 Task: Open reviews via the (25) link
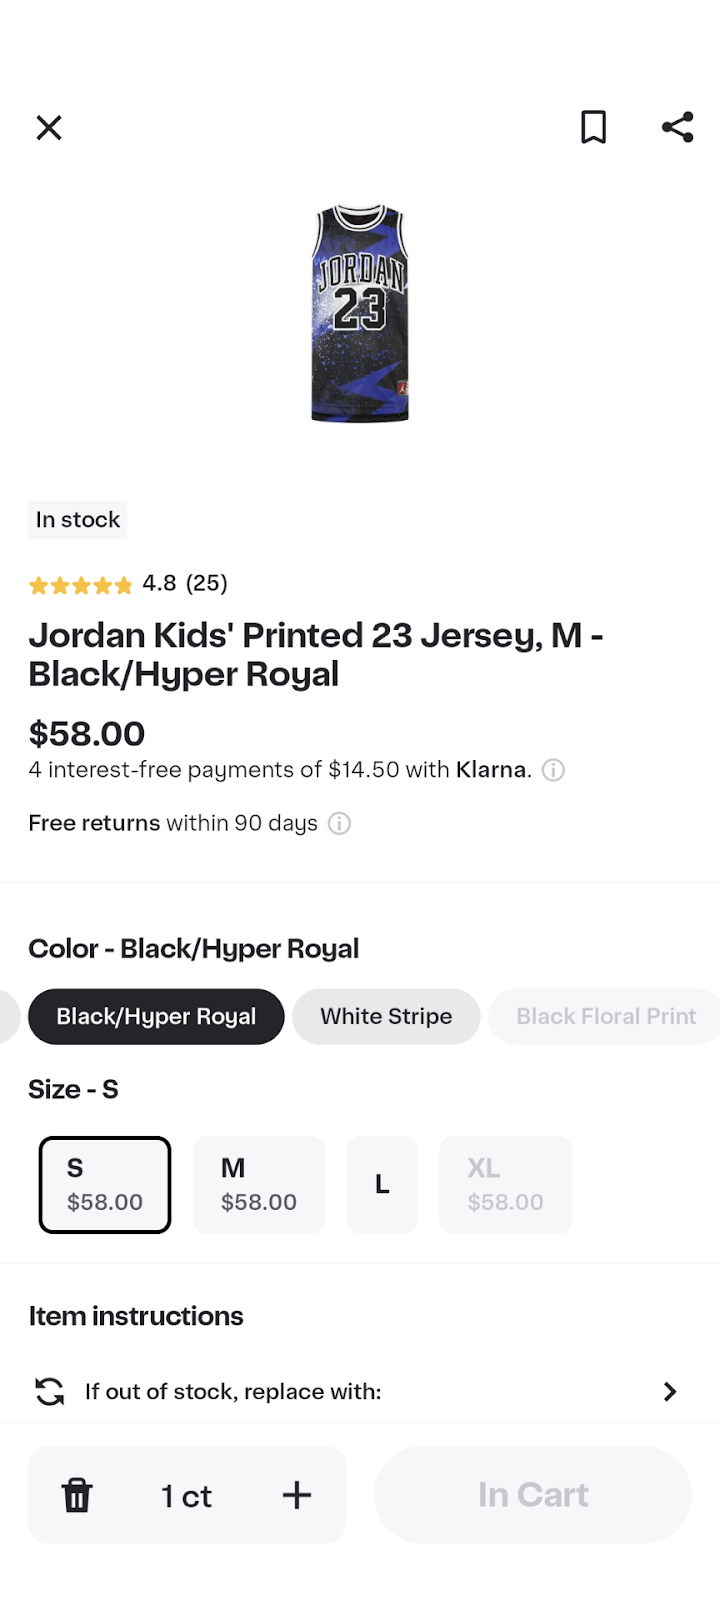click(x=207, y=584)
